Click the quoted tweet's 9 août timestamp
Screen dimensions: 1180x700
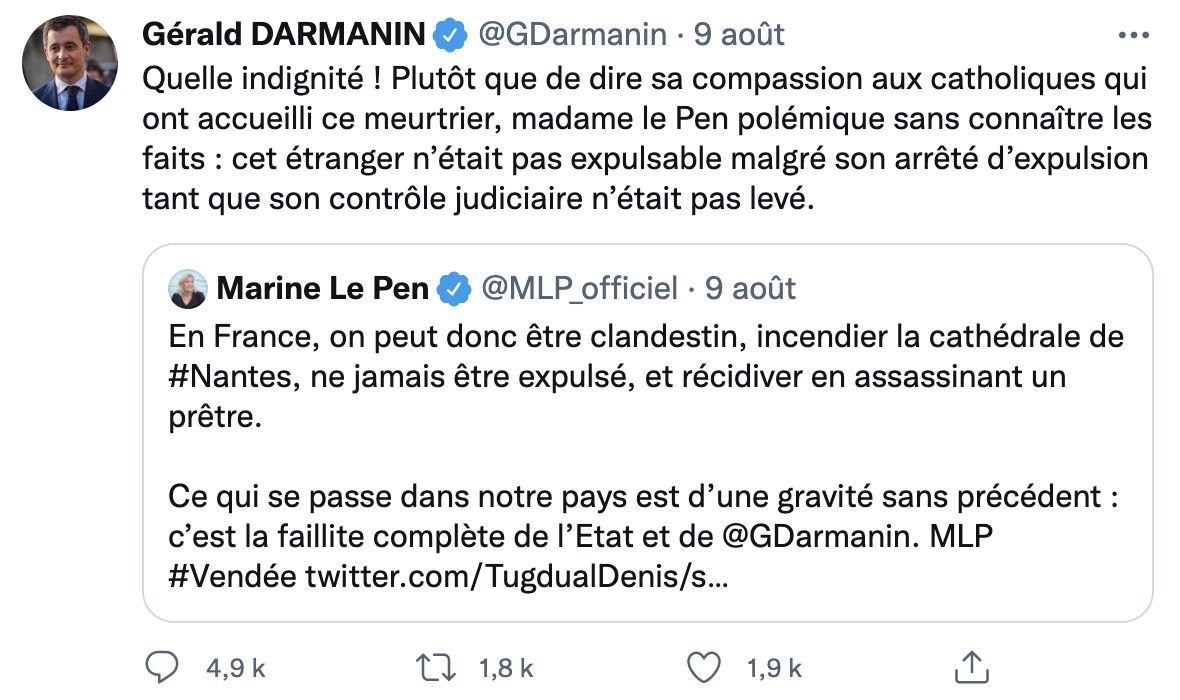(750, 289)
